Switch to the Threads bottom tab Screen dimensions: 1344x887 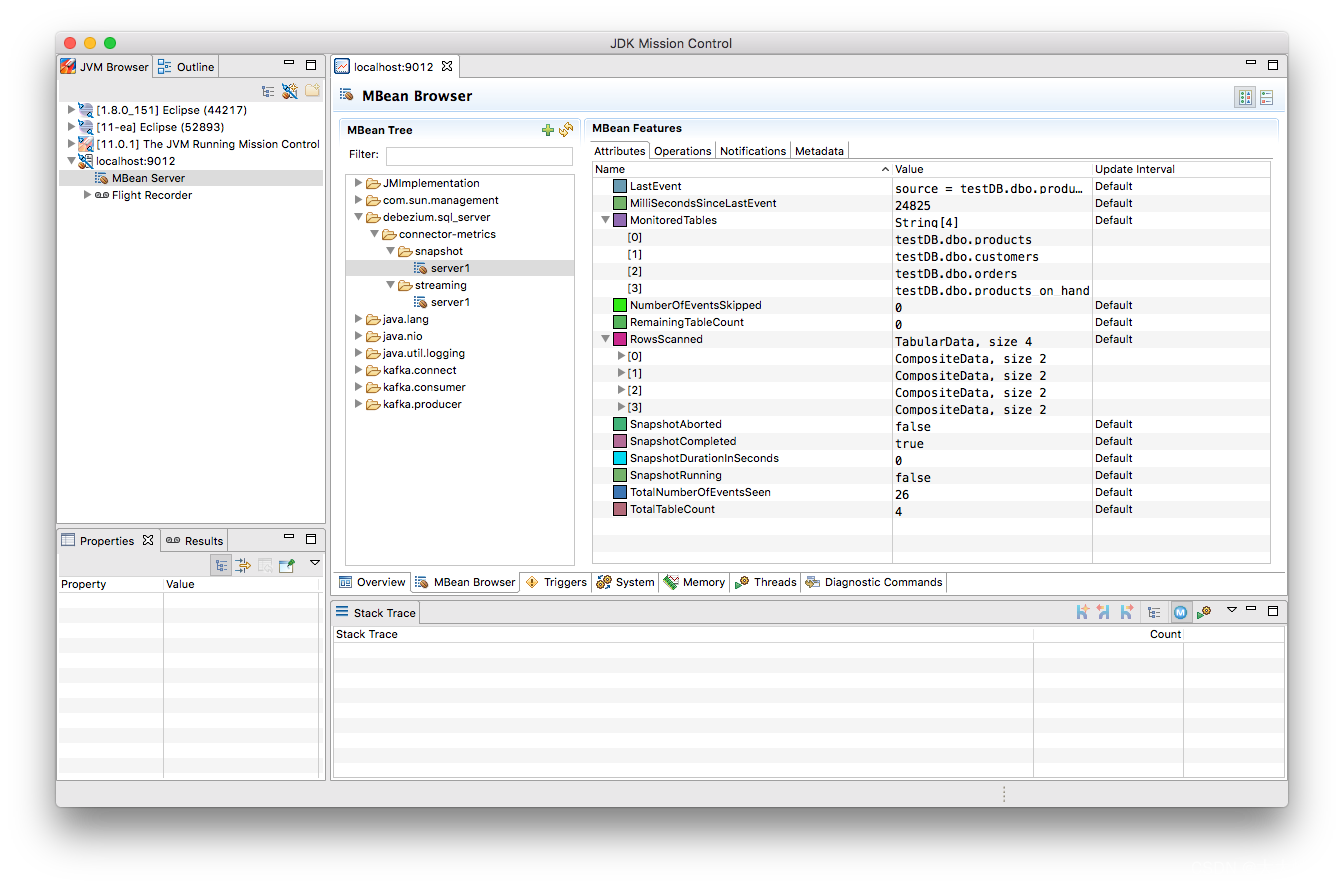765,582
